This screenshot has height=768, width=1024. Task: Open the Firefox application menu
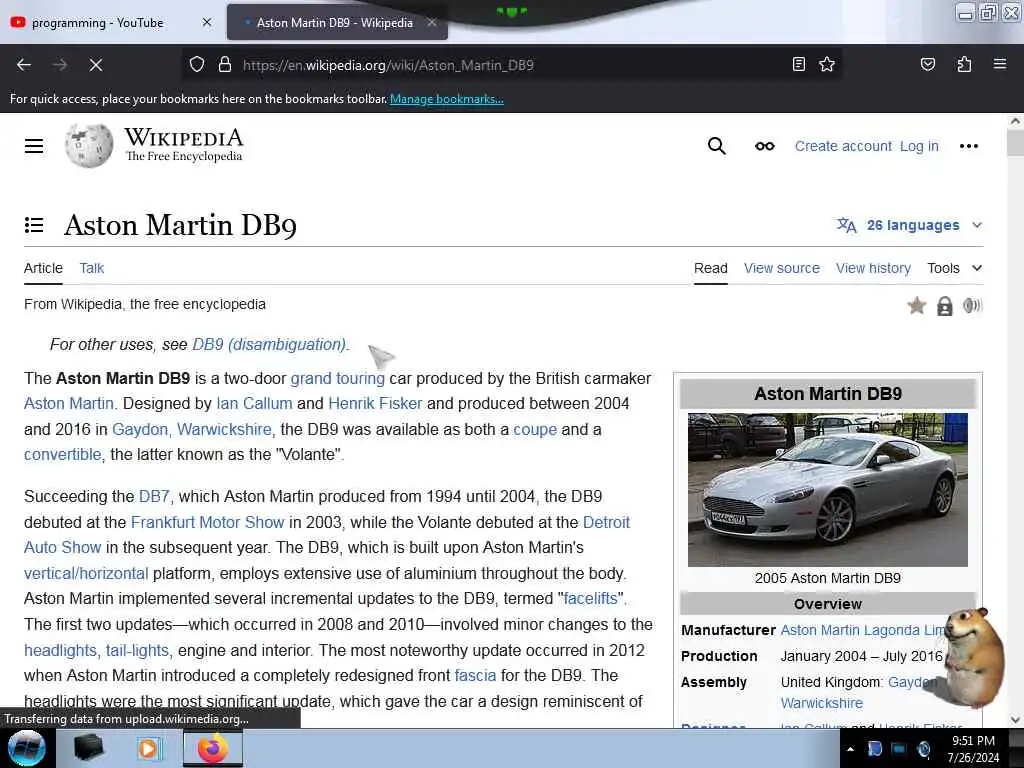[x=999, y=64]
